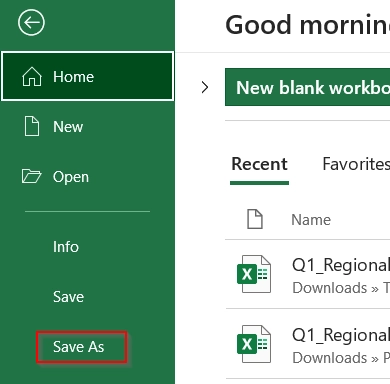Open the Home page in sidebar

[x=87, y=76]
